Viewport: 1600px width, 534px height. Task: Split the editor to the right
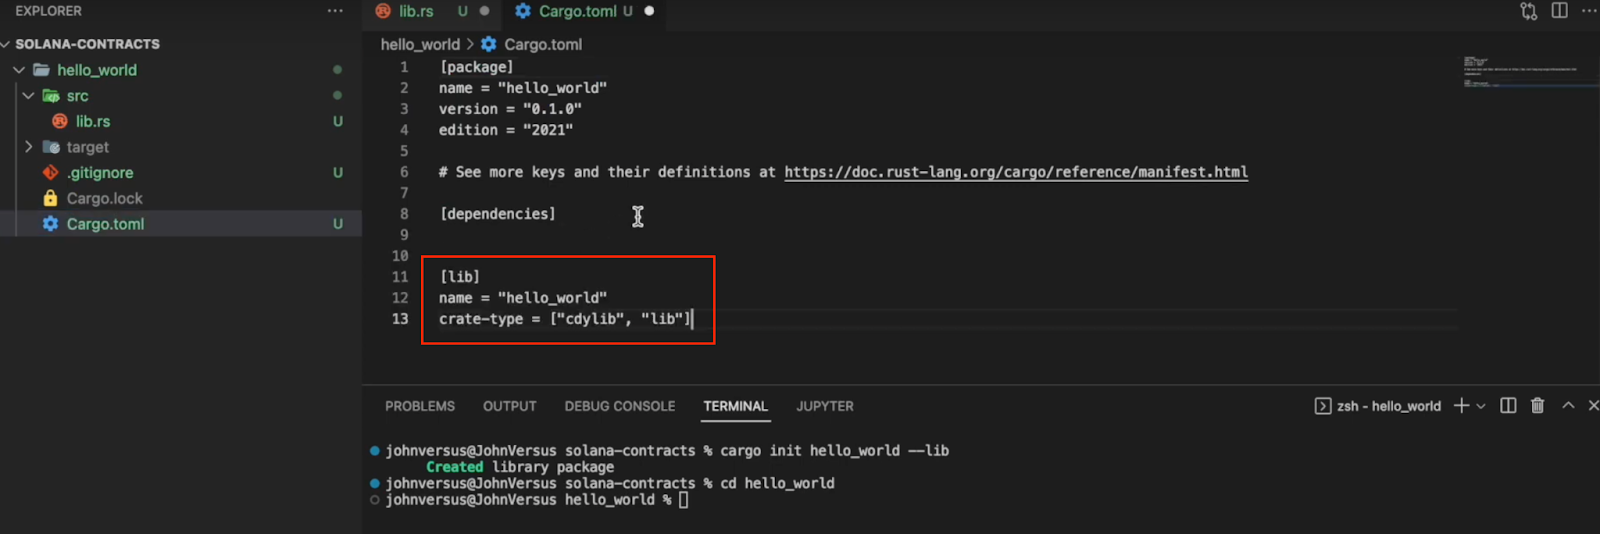point(1559,11)
